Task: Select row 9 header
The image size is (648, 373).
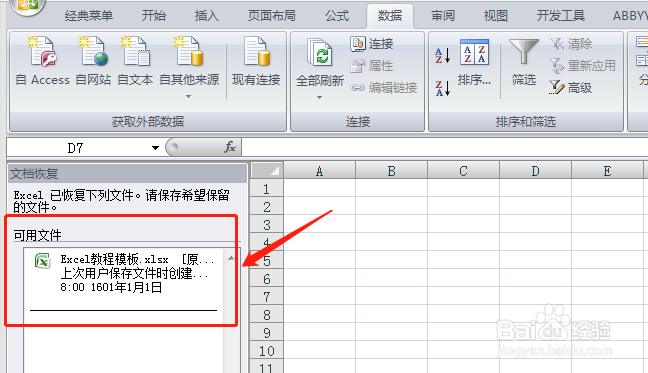Action: pos(267,333)
